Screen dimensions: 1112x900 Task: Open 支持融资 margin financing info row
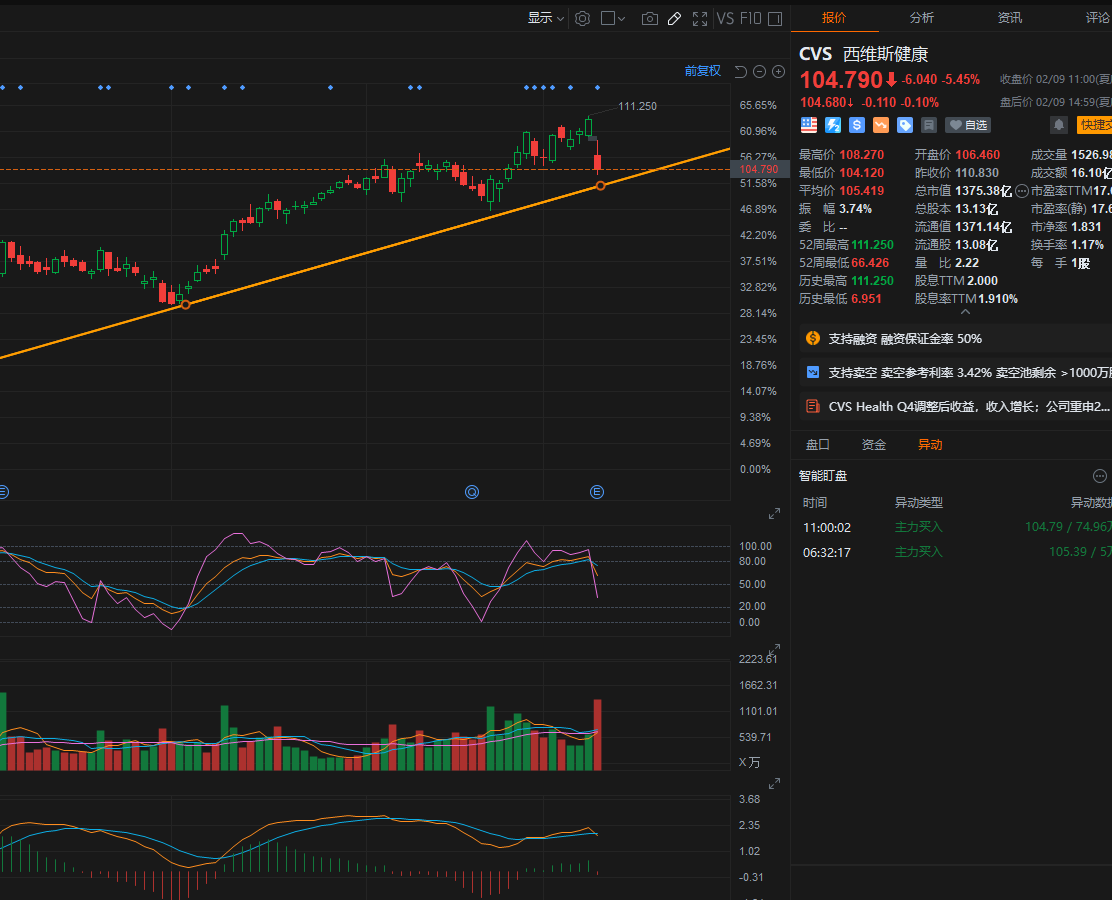pos(956,339)
